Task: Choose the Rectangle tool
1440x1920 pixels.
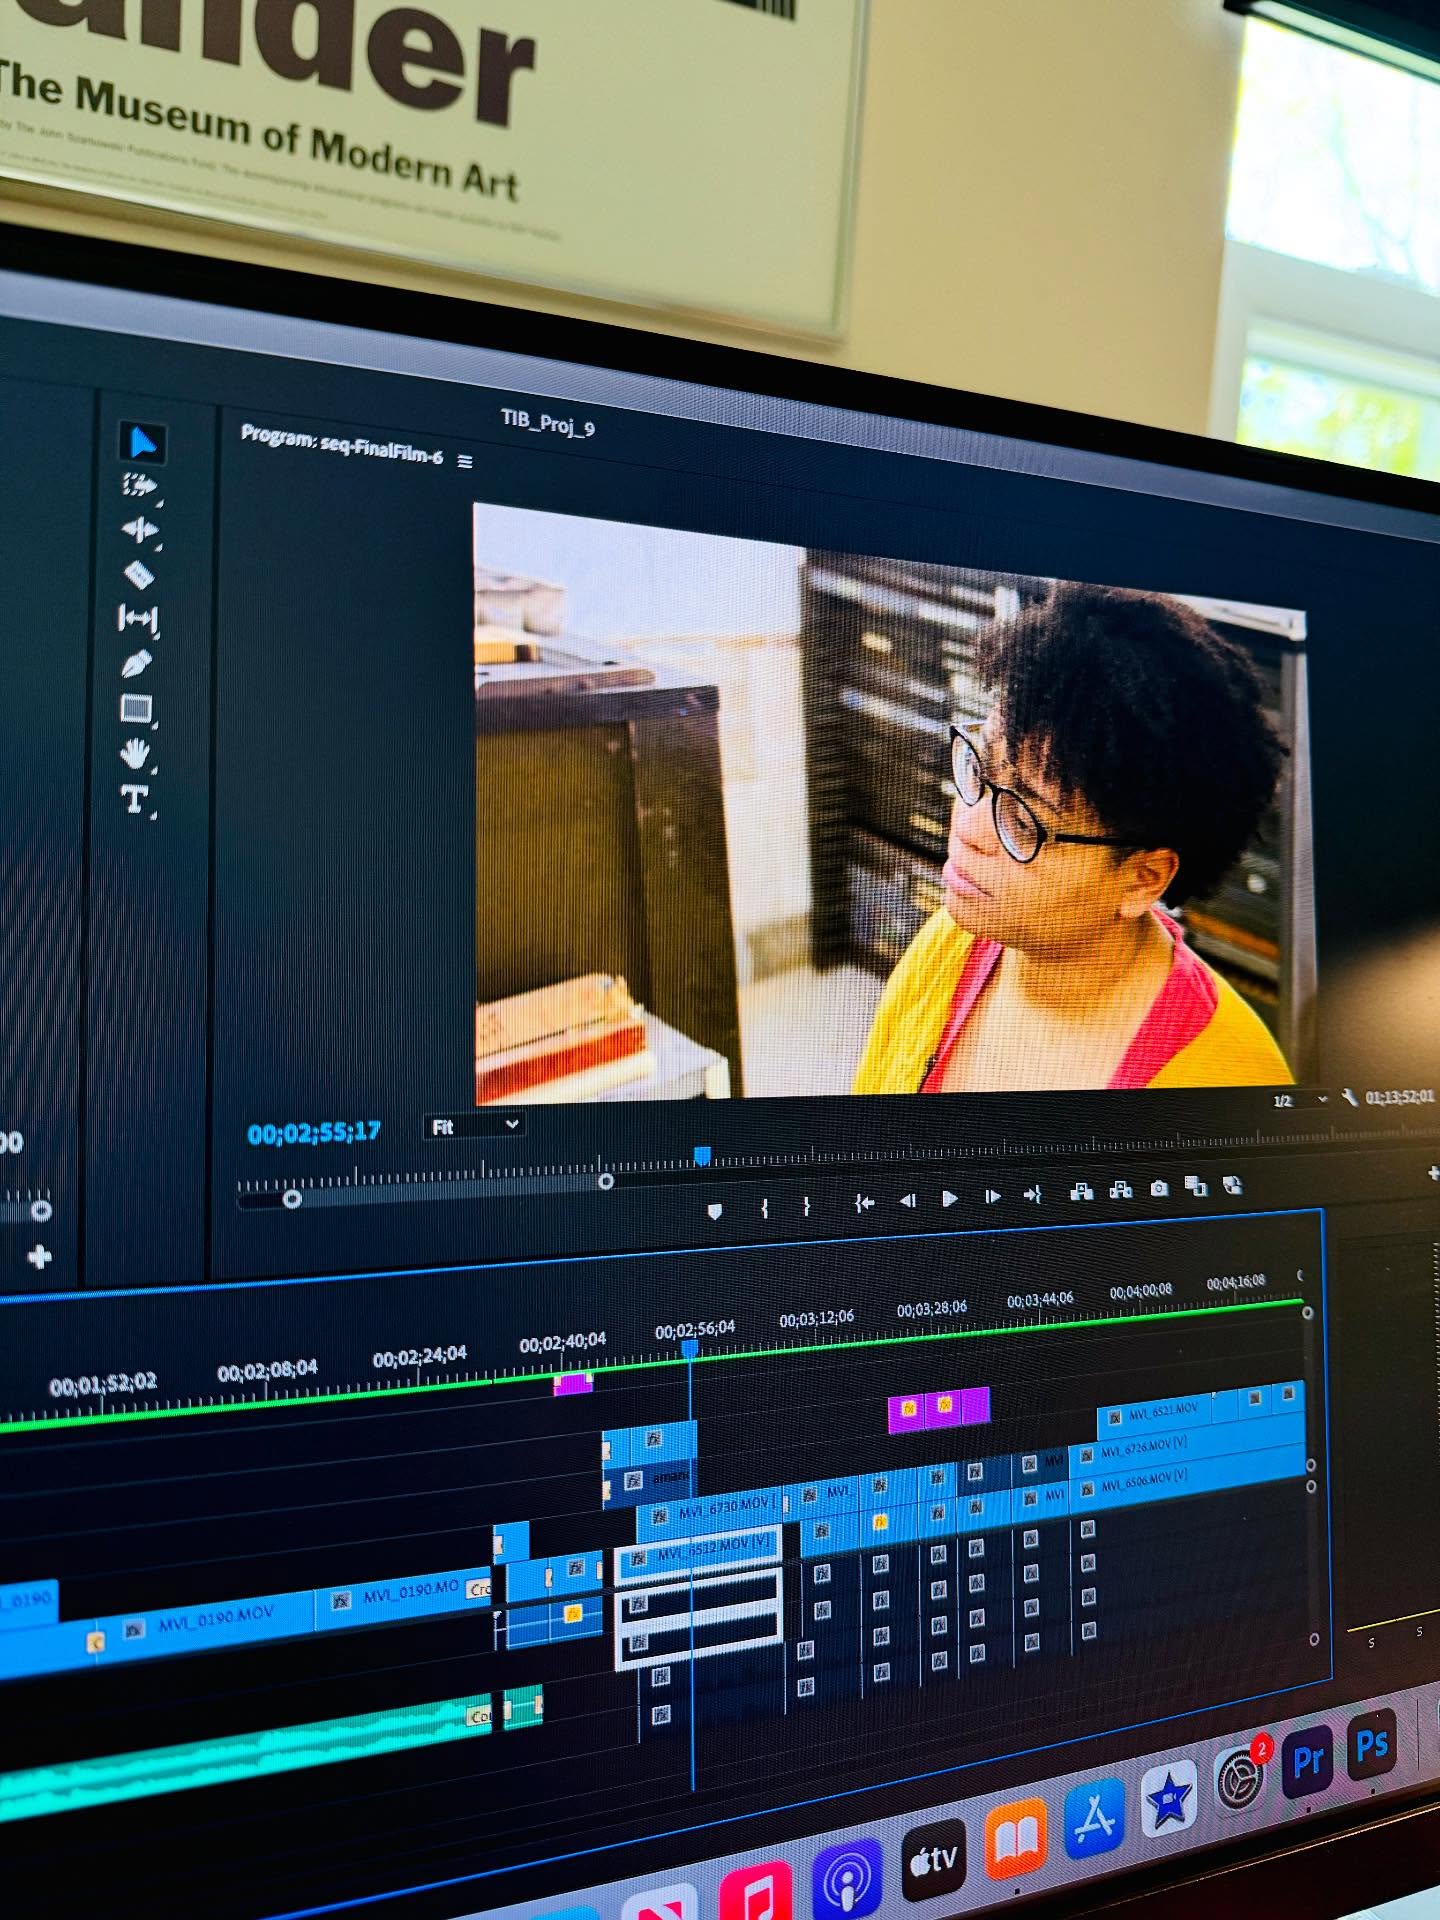Action: click(136, 709)
